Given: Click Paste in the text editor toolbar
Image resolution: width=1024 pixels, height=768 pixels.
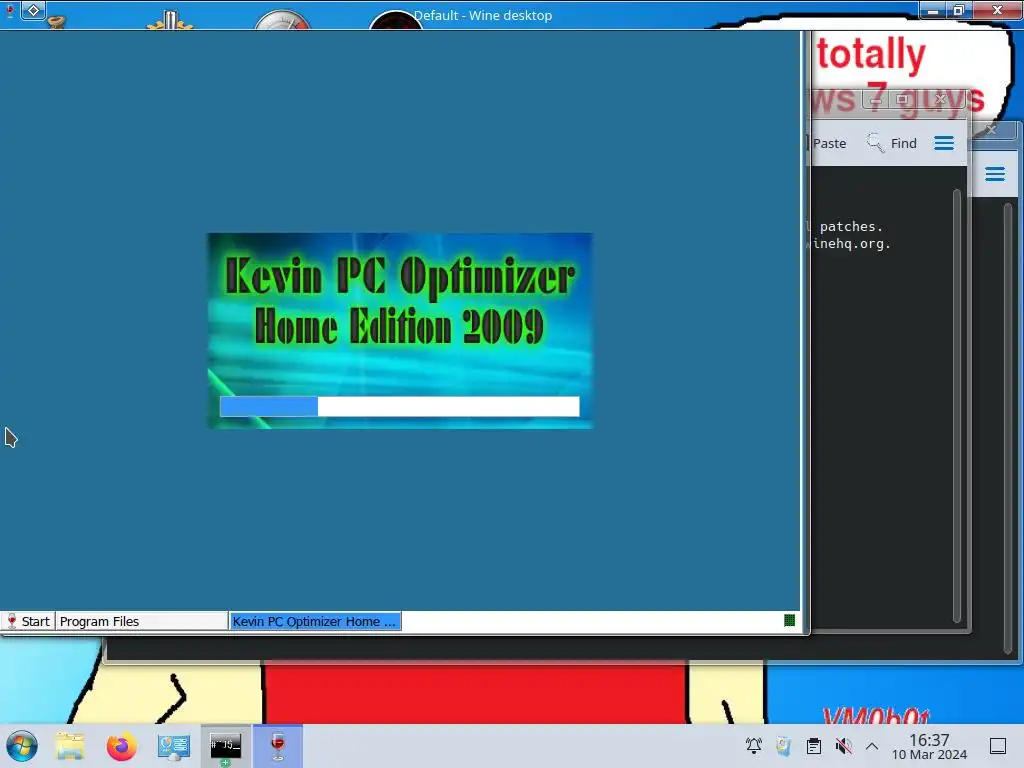Looking at the screenshot, I should [x=829, y=143].
